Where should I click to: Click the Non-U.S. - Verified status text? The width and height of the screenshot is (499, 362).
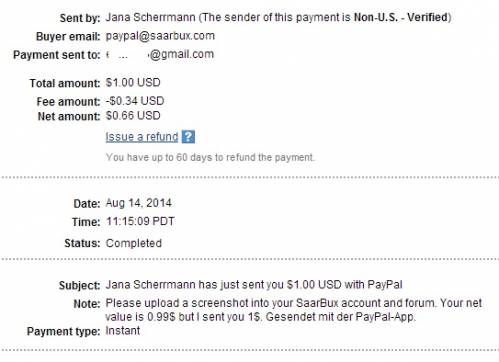(x=401, y=17)
